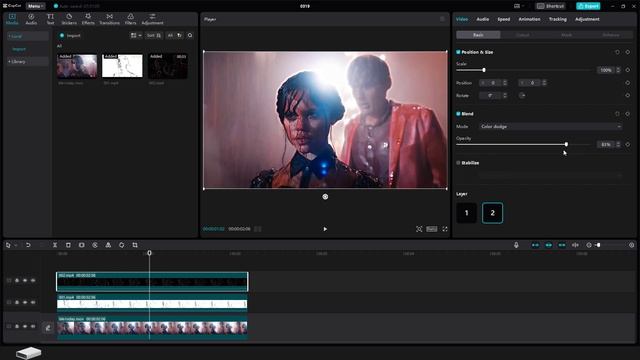Viewport: 640px width, 360px height.
Task: Toggle main track magnet in timeline toolbar
Action: click(536, 245)
